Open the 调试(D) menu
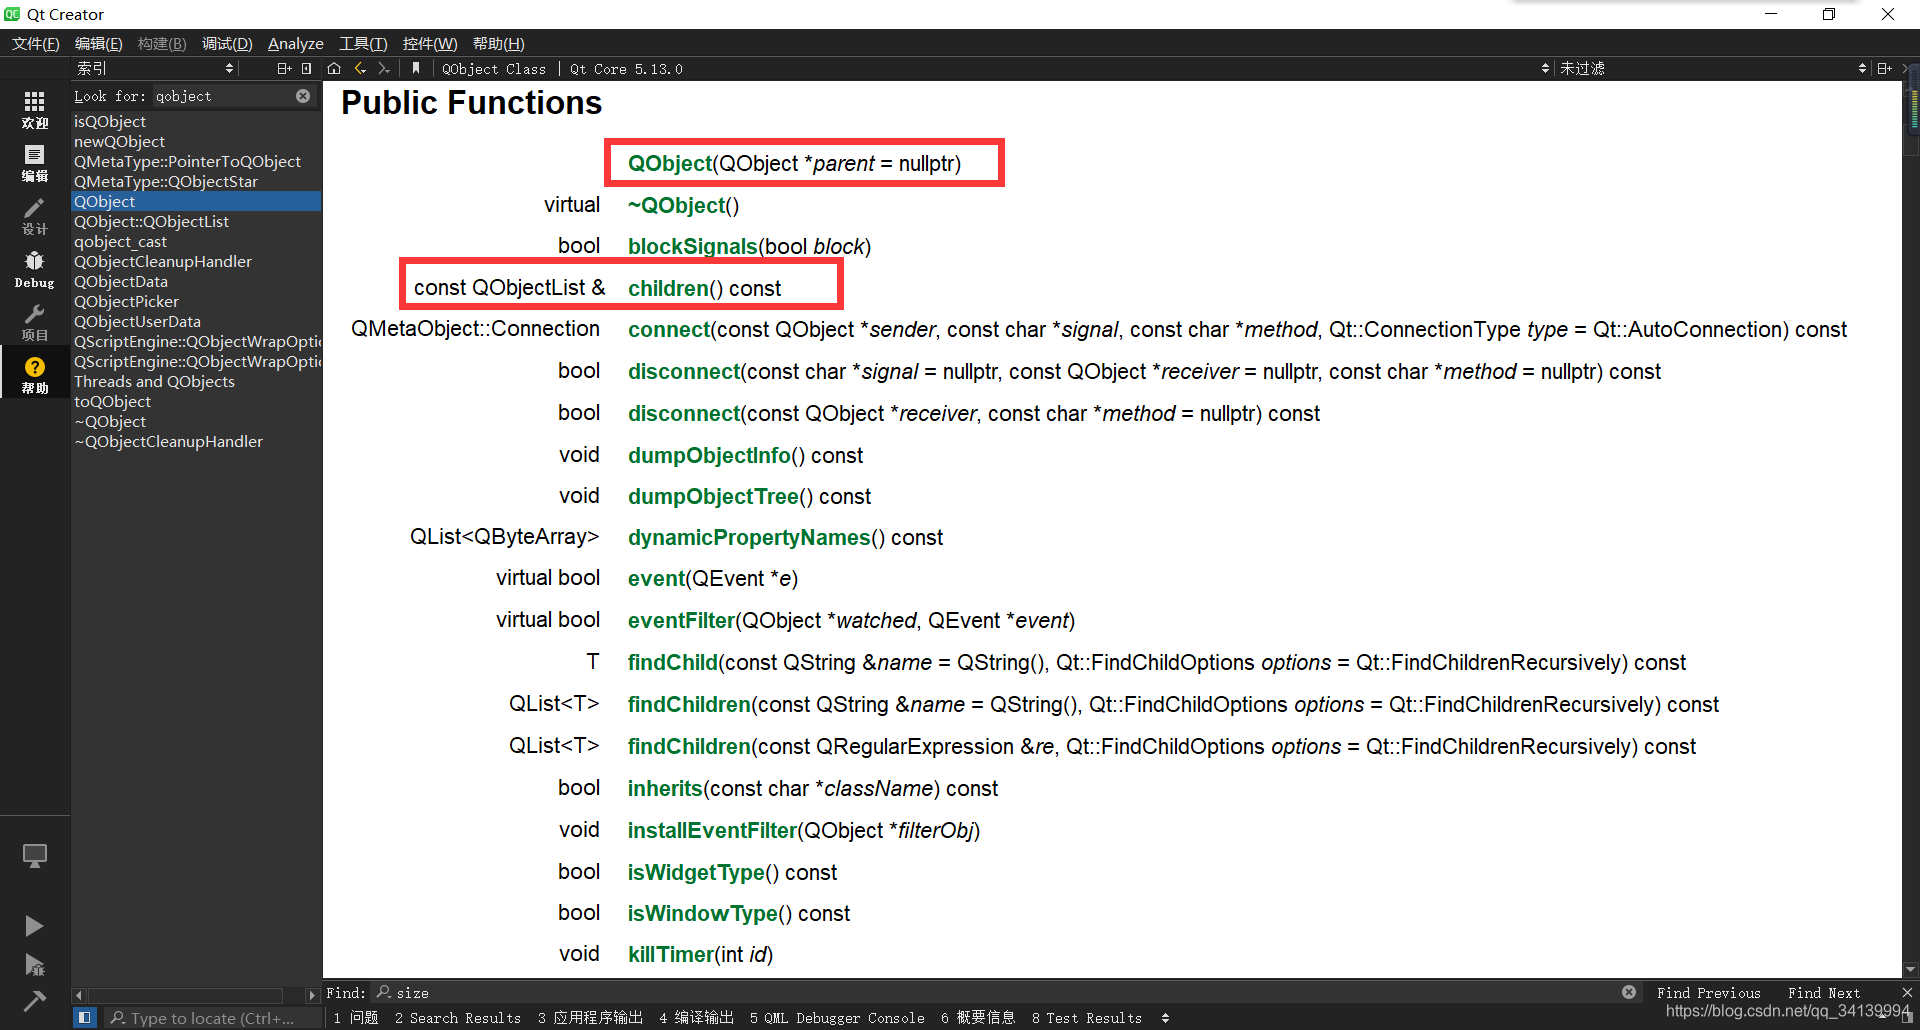1920x1030 pixels. click(x=227, y=44)
